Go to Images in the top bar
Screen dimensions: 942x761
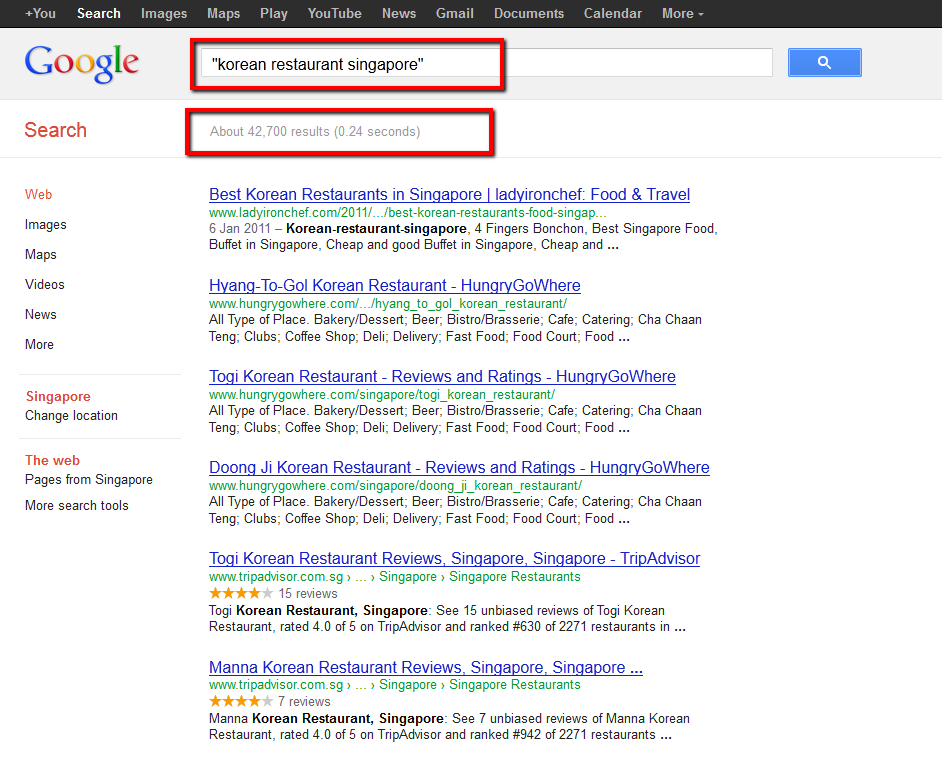[x=164, y=13]
